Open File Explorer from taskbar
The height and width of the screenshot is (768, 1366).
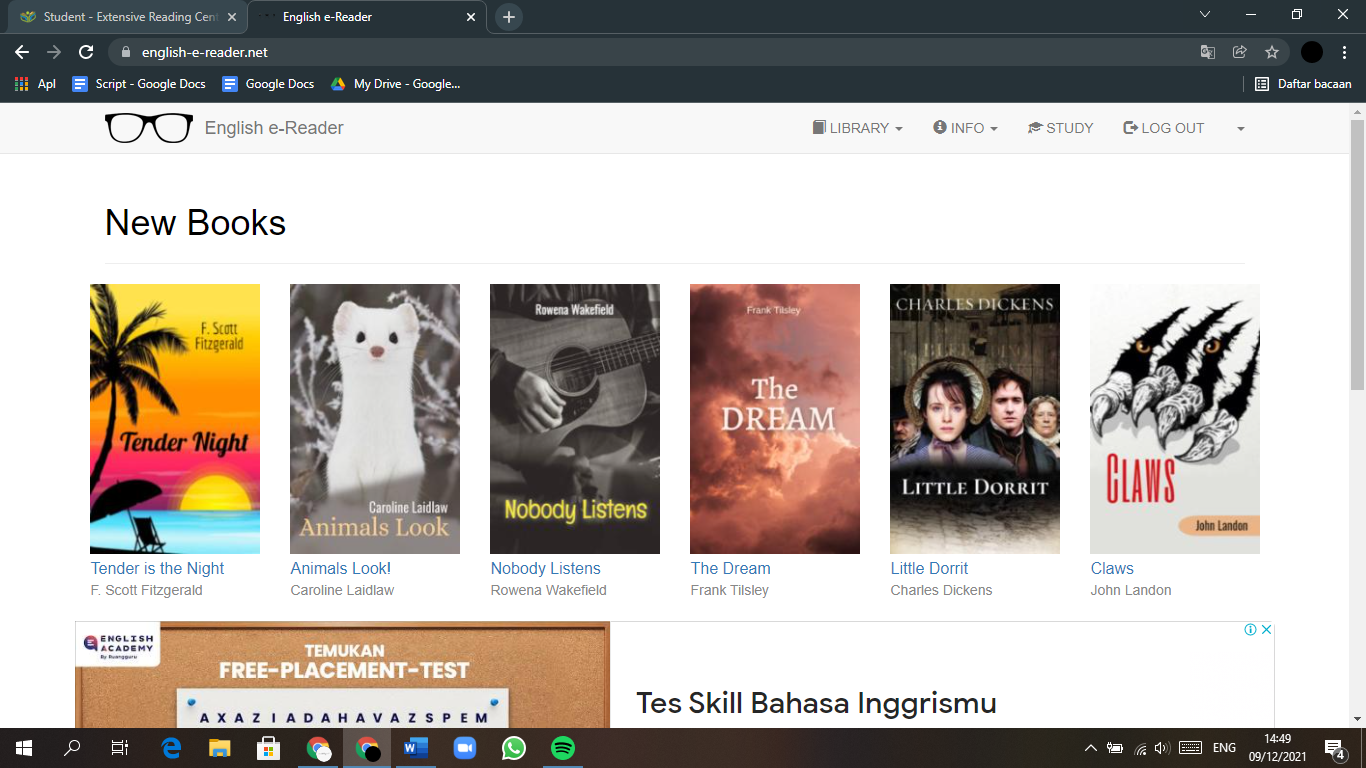[220, 748]
